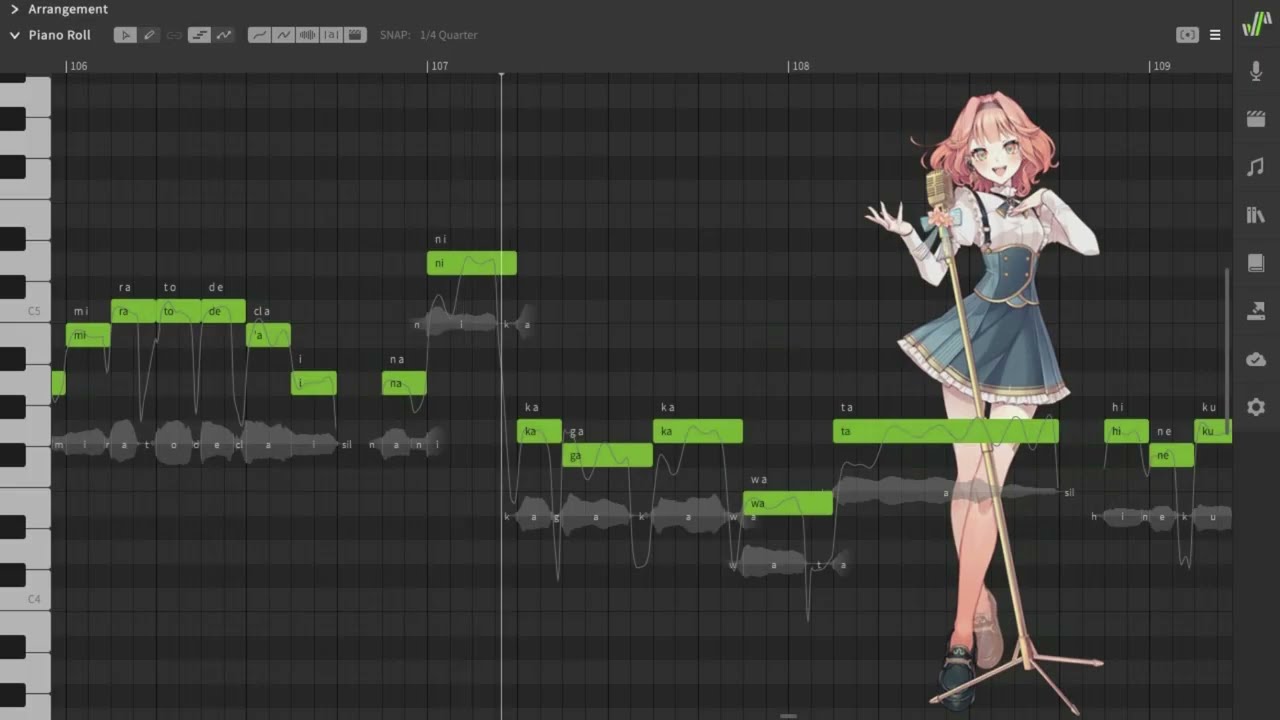Select the green 'mi' note

[x=88, y=335]
